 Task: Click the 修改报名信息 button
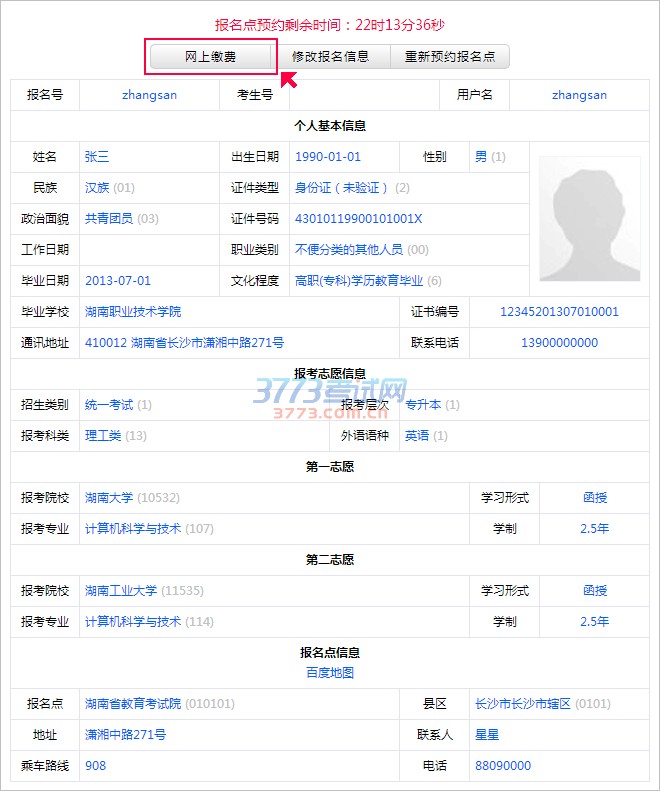[x=331, y=57]
